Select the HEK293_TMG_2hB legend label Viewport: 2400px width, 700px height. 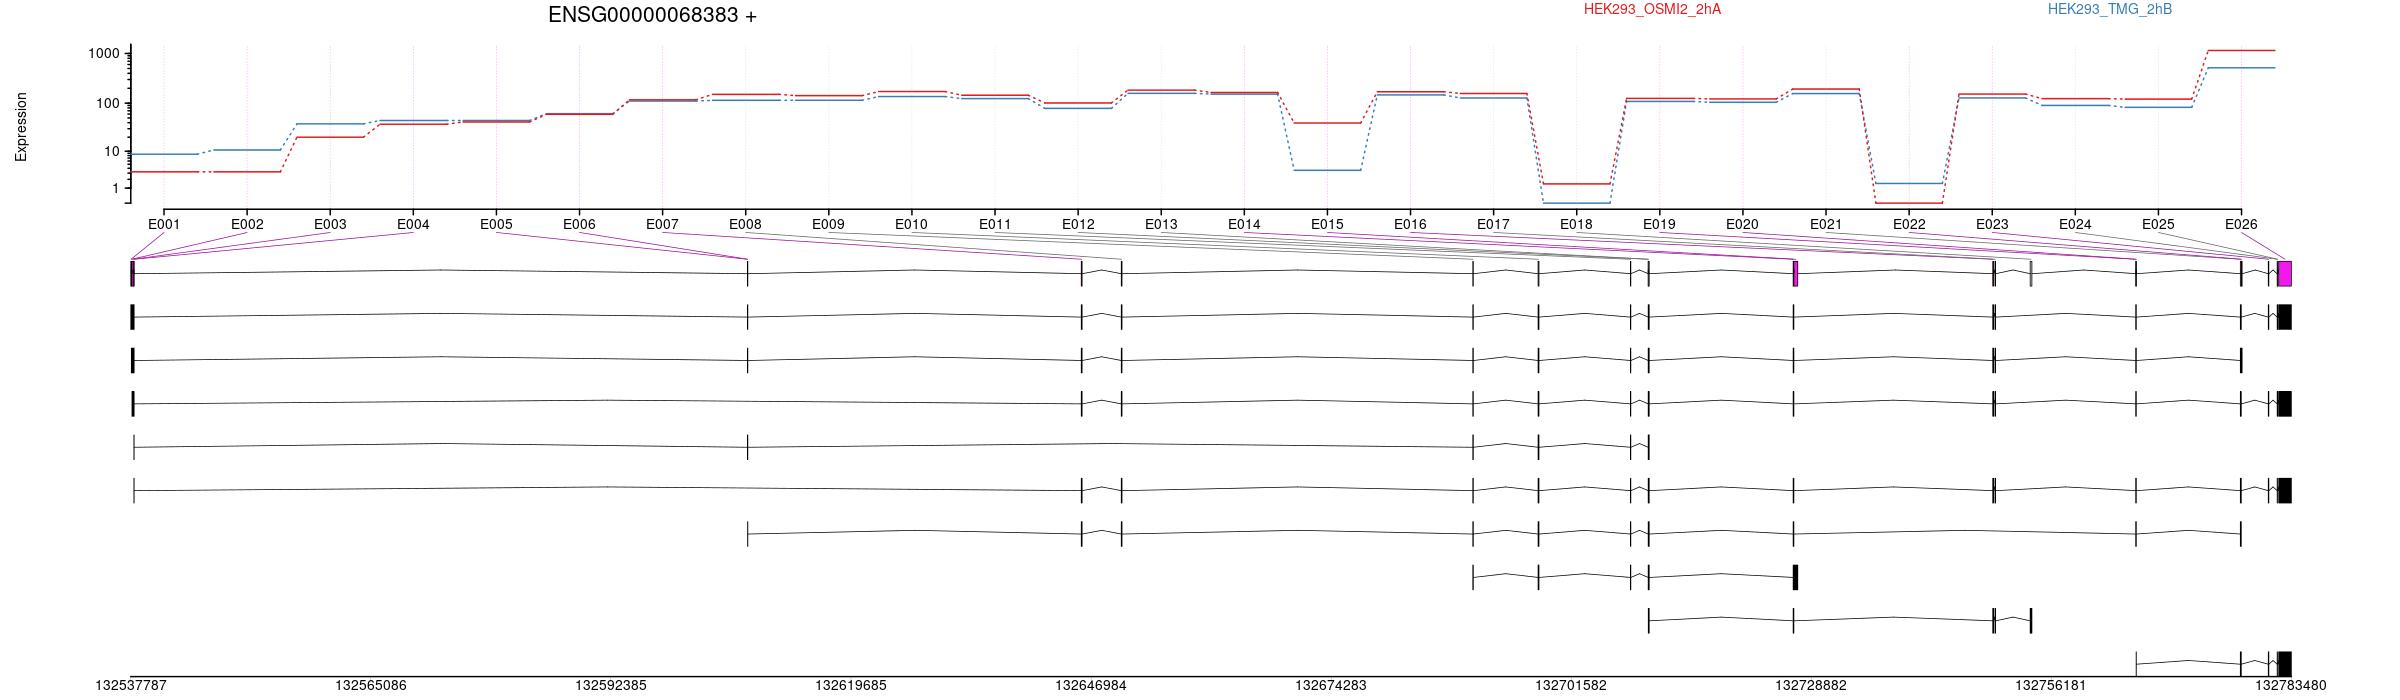2110,9
